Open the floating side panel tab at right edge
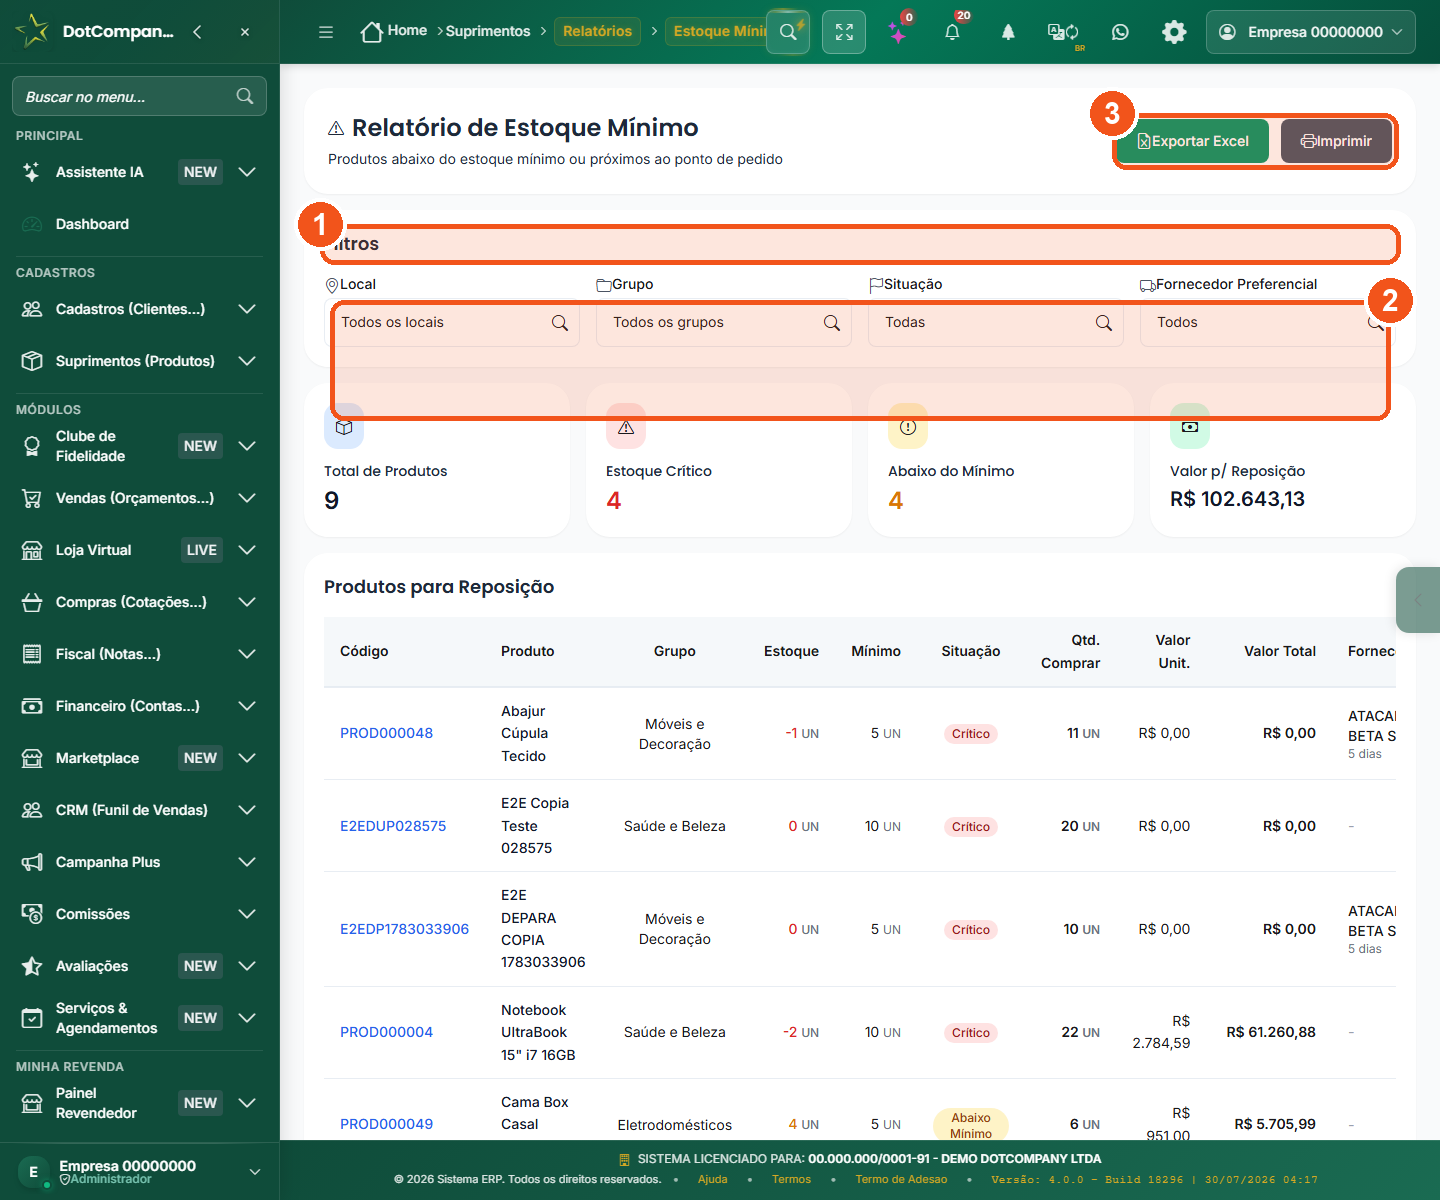 coord(1418,600)
